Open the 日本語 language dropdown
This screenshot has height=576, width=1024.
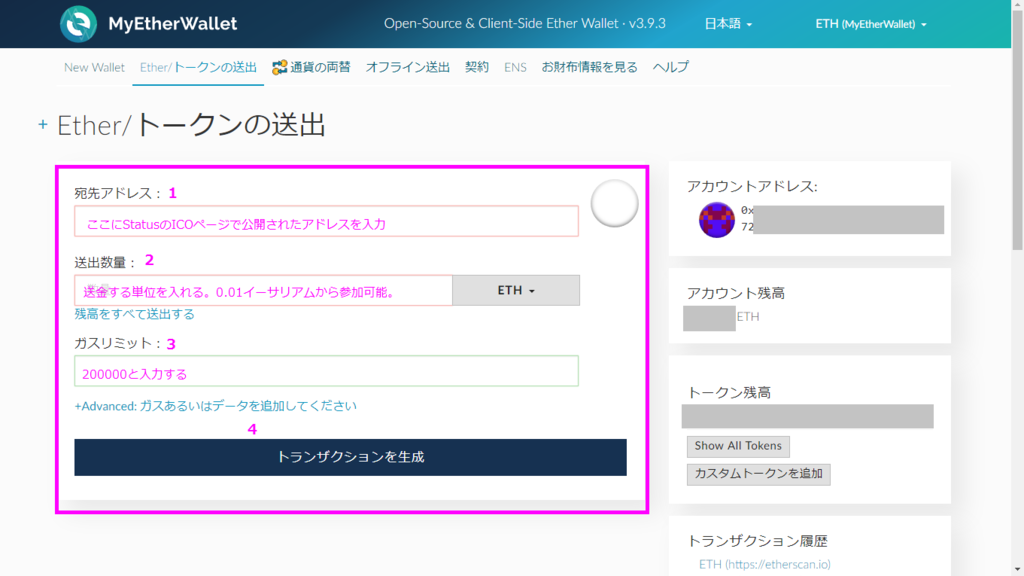click(728, 24)
